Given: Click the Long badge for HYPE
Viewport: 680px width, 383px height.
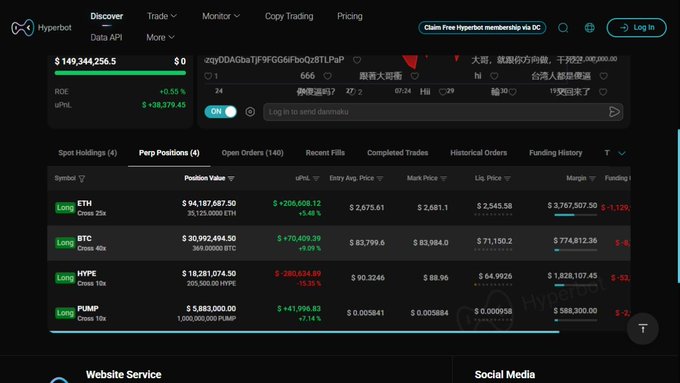Looking at the screenshot, I should [65, 278].
